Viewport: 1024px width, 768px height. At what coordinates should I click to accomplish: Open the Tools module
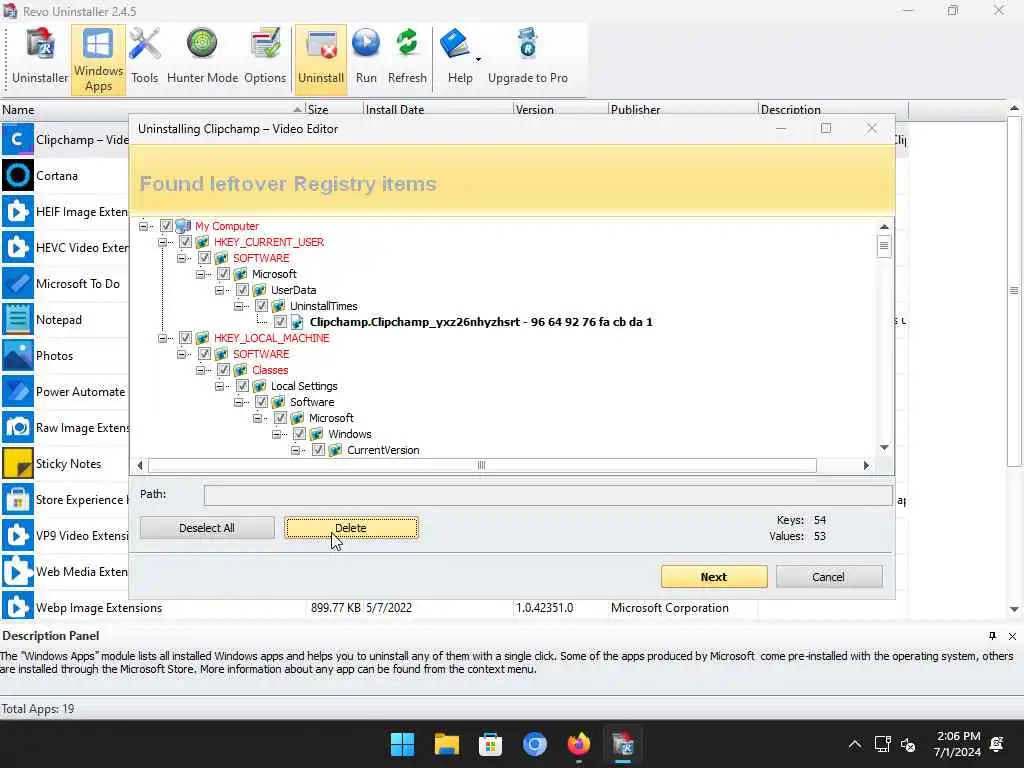[144, 58]
